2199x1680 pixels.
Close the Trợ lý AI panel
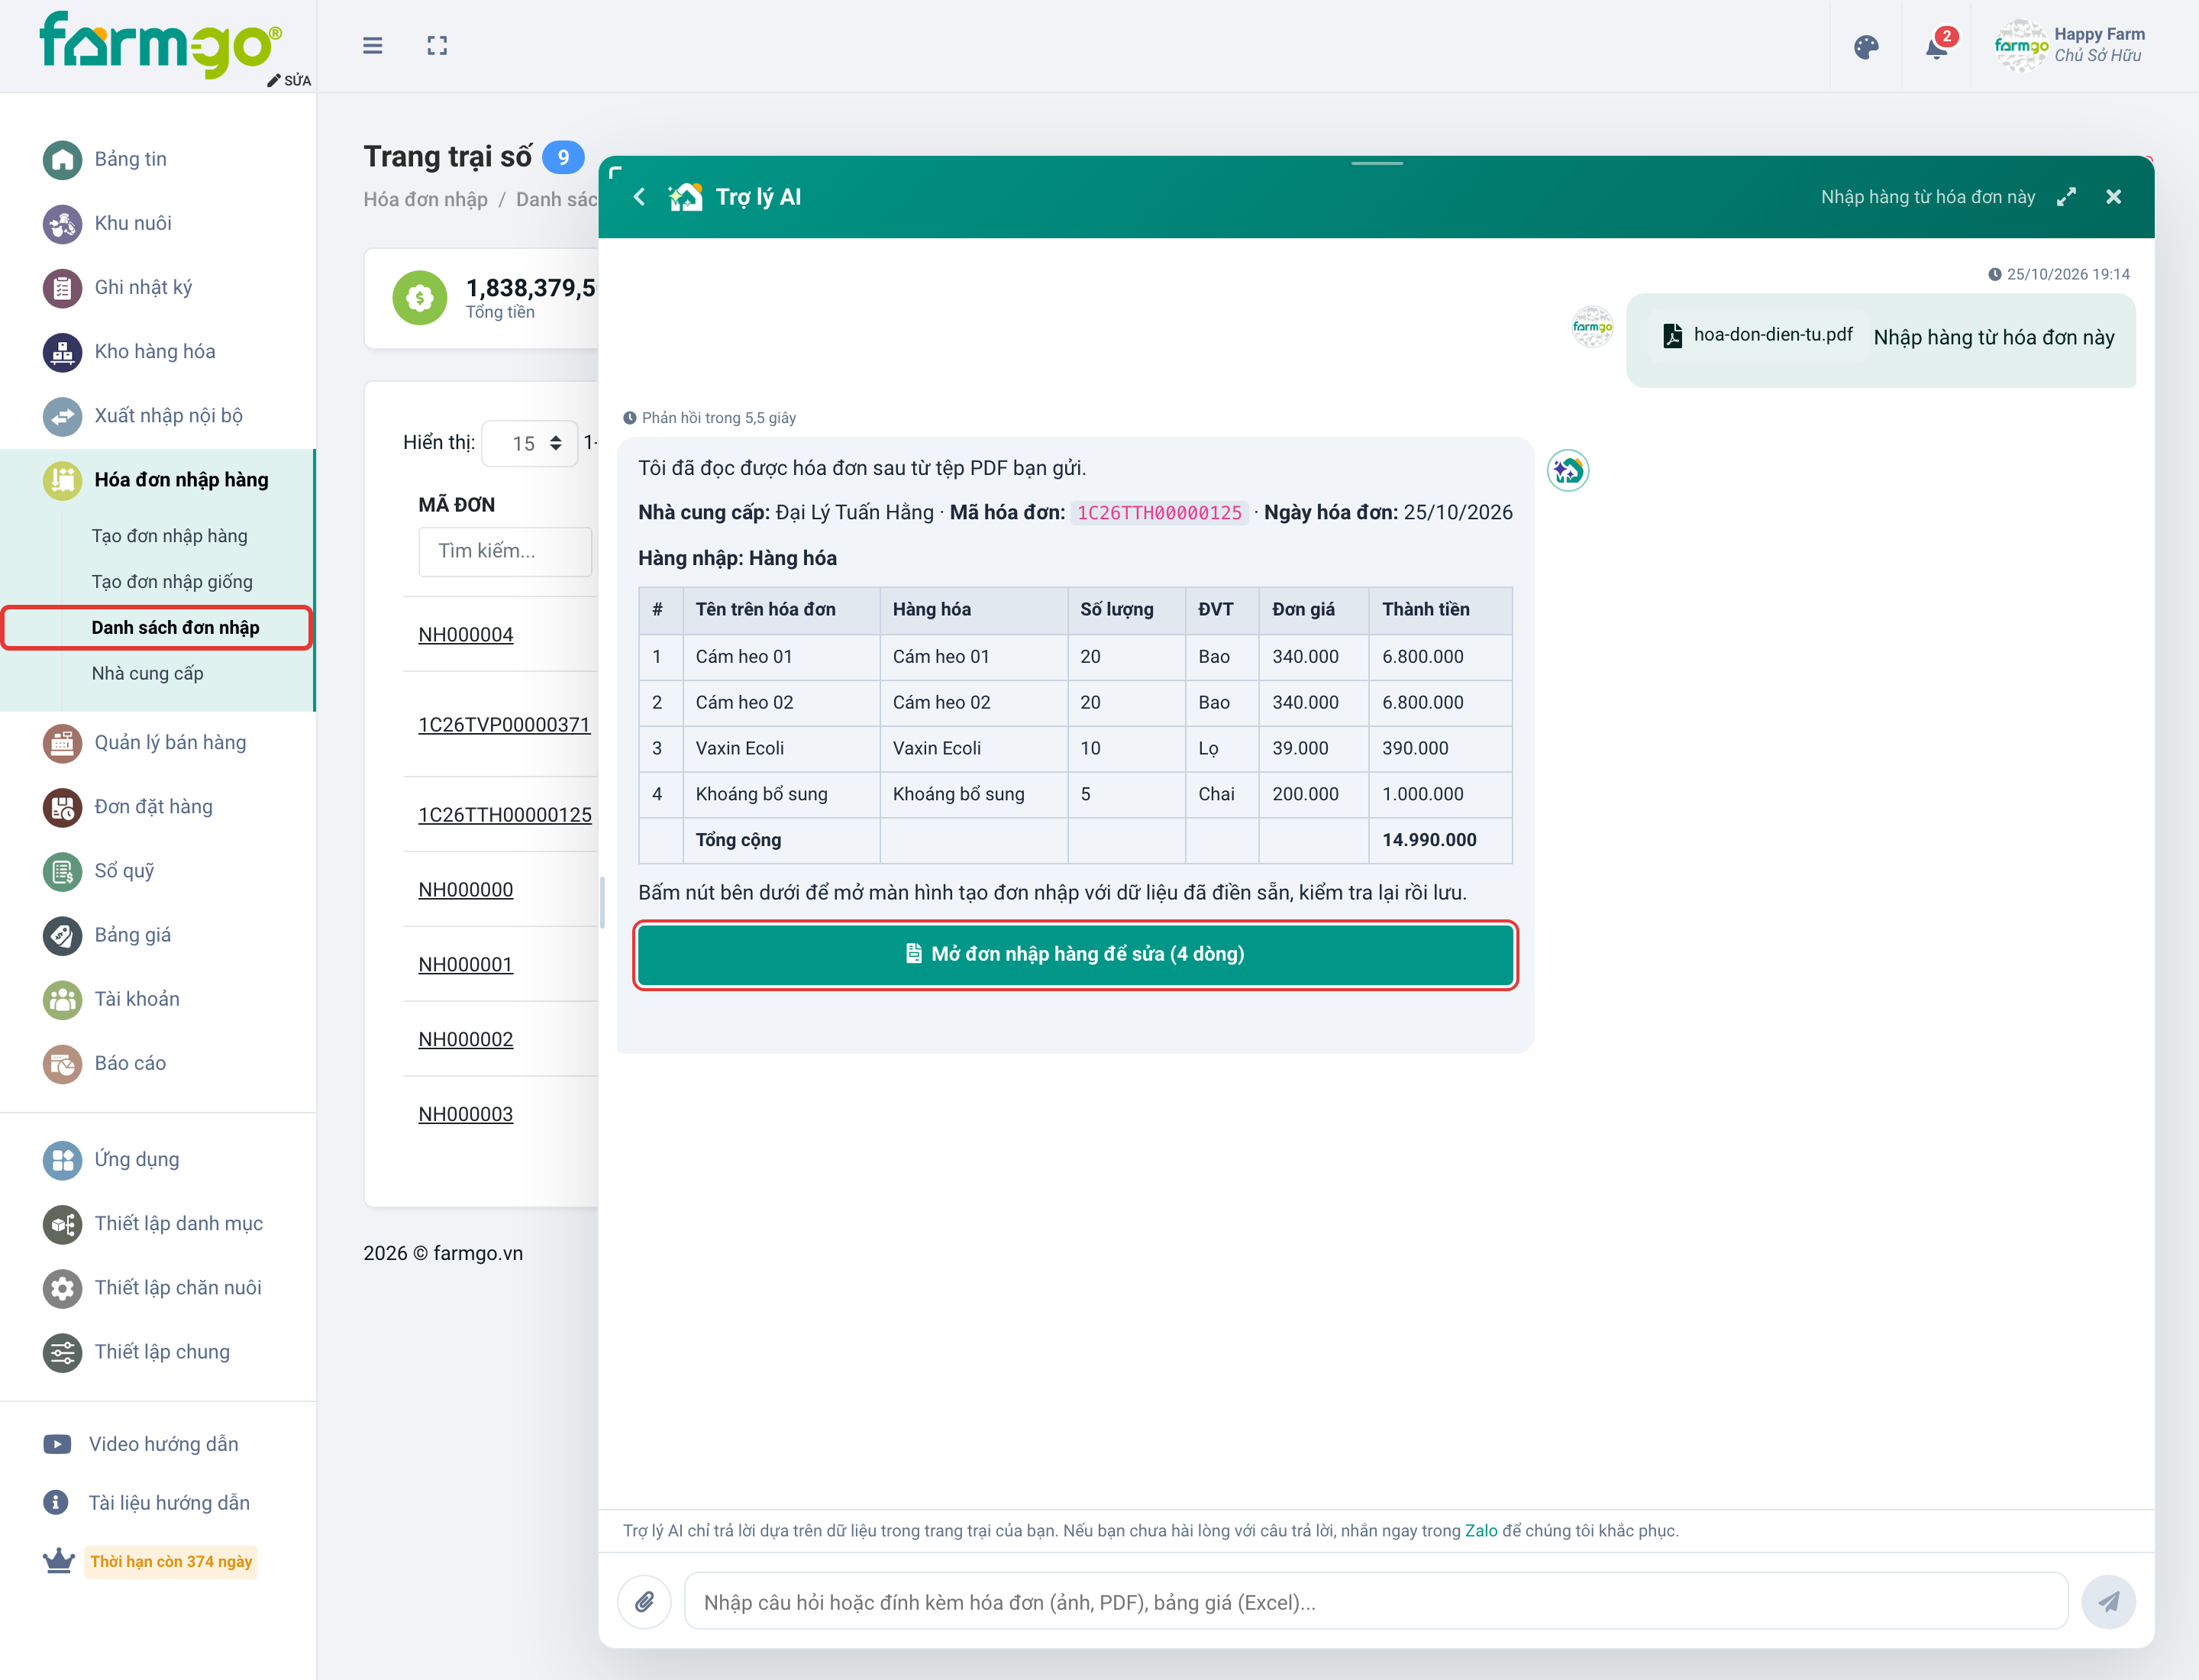[2113, 197]
